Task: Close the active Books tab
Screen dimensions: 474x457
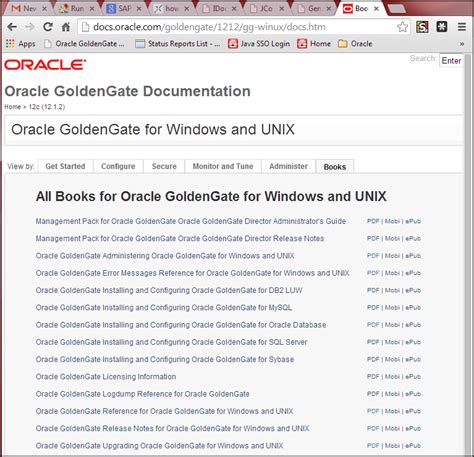Action: pyautogui.click(x=376, y=9)
